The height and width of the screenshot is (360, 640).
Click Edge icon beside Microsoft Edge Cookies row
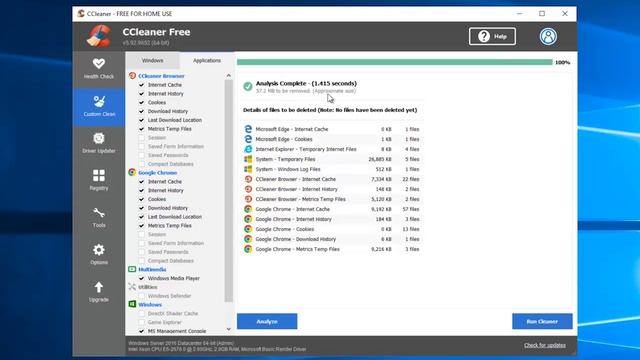(x=248, y=139)
